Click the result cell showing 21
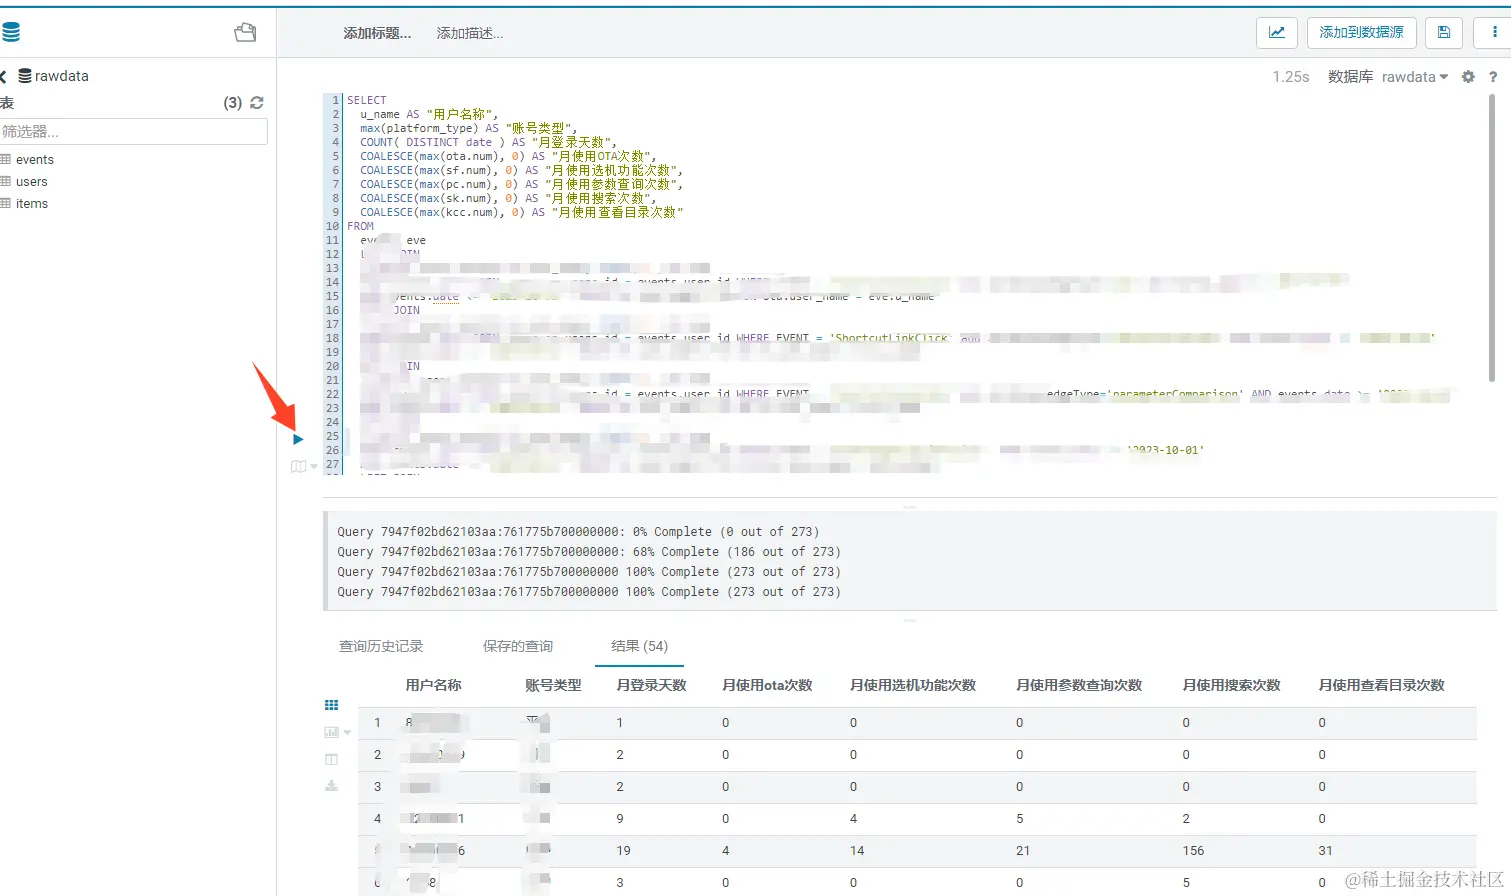 click(1023, 851)
